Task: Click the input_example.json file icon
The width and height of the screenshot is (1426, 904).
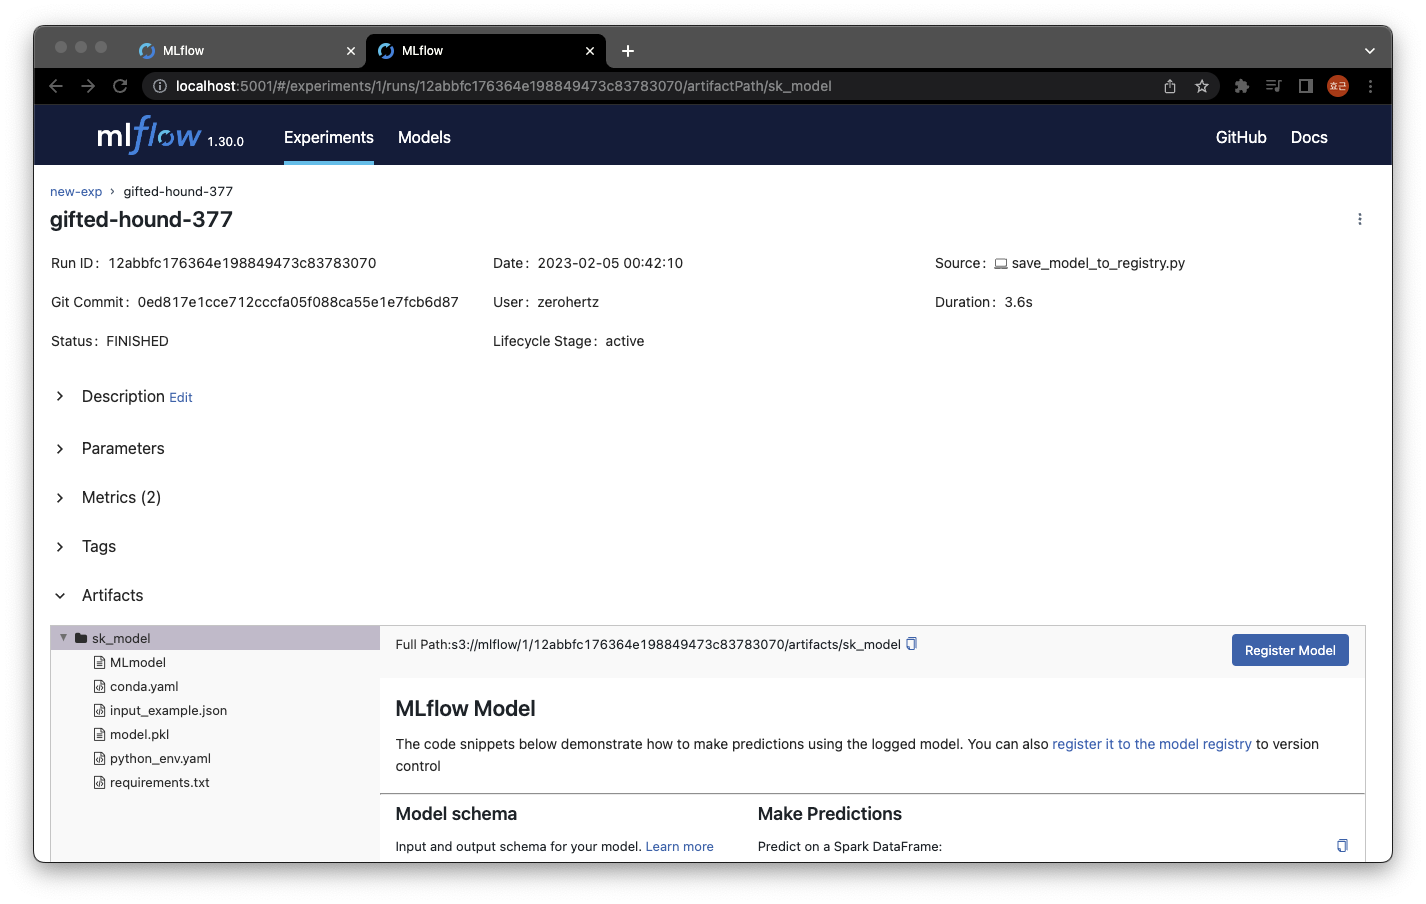Action: click(x=99, y=710)
